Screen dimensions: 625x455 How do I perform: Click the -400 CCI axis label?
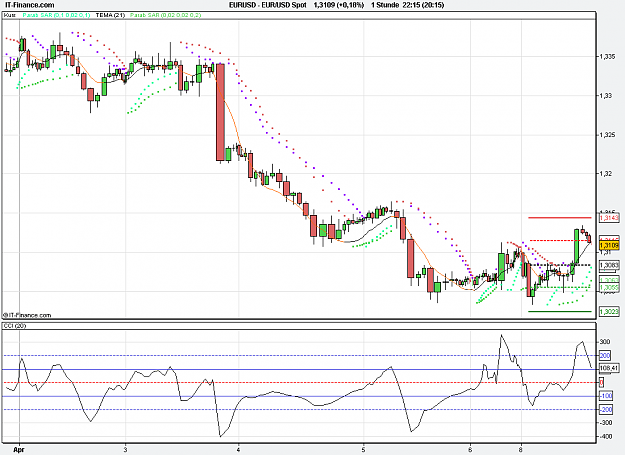(606, 437)
